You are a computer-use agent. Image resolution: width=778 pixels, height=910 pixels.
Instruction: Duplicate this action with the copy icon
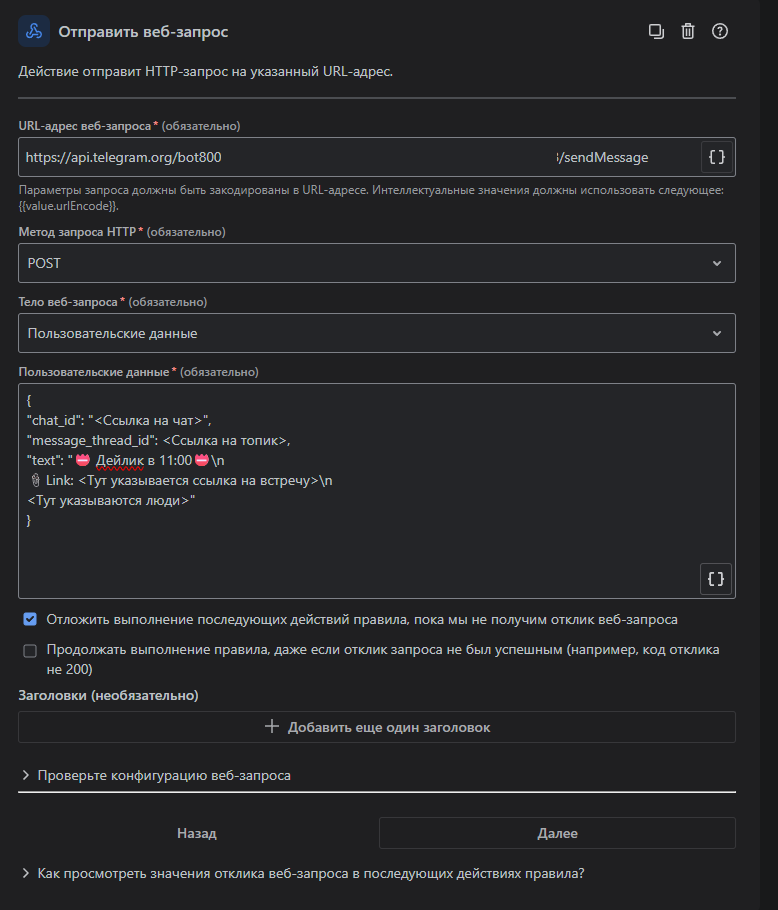pyautogui.click(x=656, y=32)
